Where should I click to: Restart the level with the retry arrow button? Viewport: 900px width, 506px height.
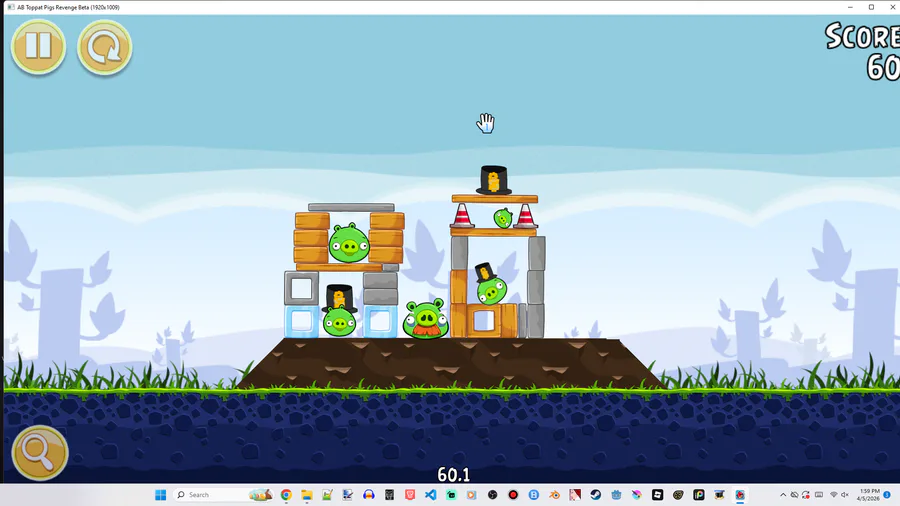[104, 46]
